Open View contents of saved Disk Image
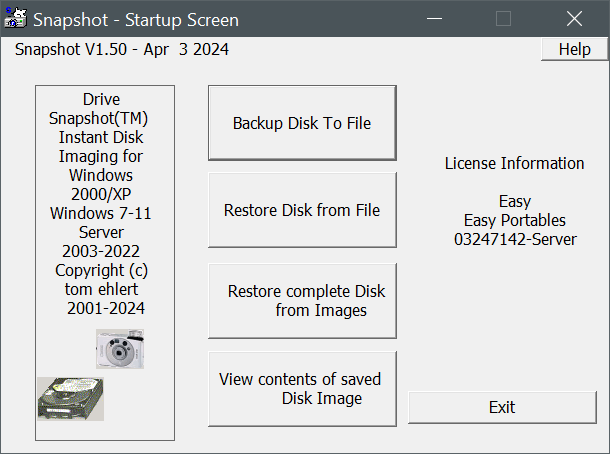 [302, 389]
